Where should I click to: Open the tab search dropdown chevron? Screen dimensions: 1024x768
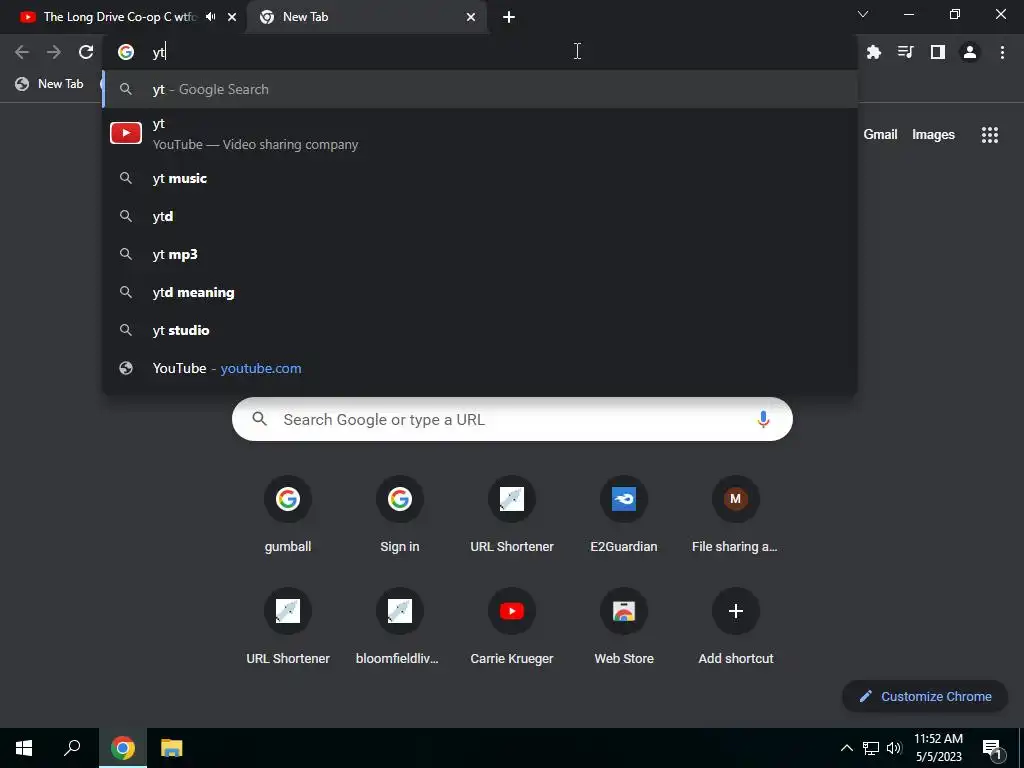863,14
